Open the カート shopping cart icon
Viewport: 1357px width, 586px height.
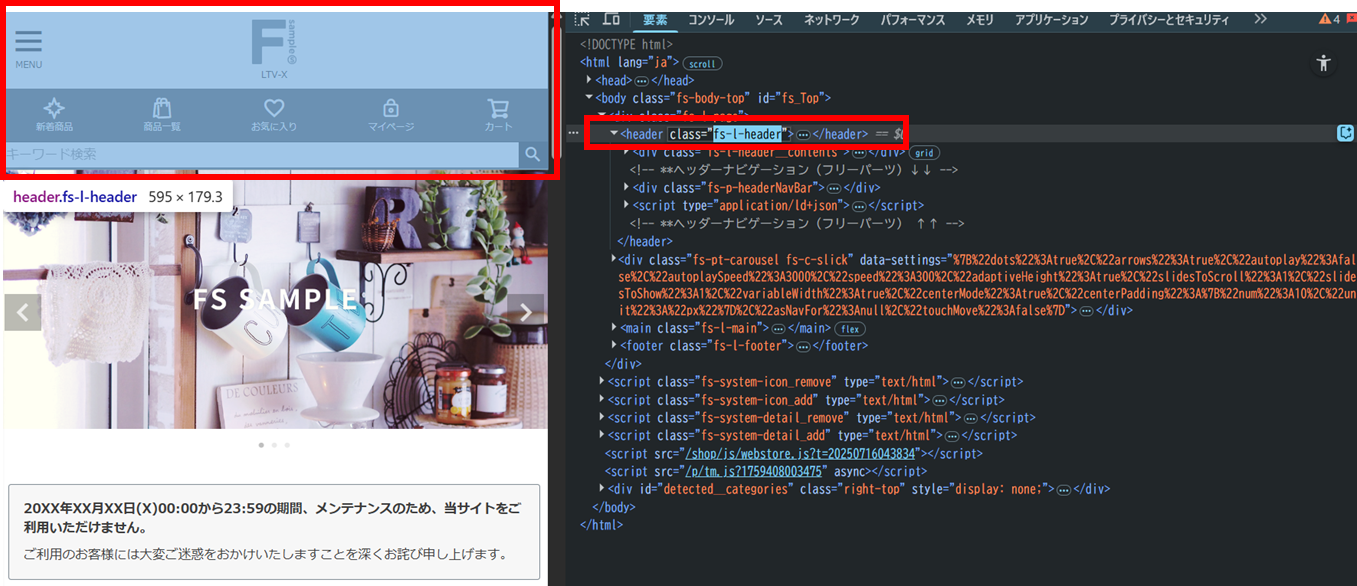coord(498,109)
